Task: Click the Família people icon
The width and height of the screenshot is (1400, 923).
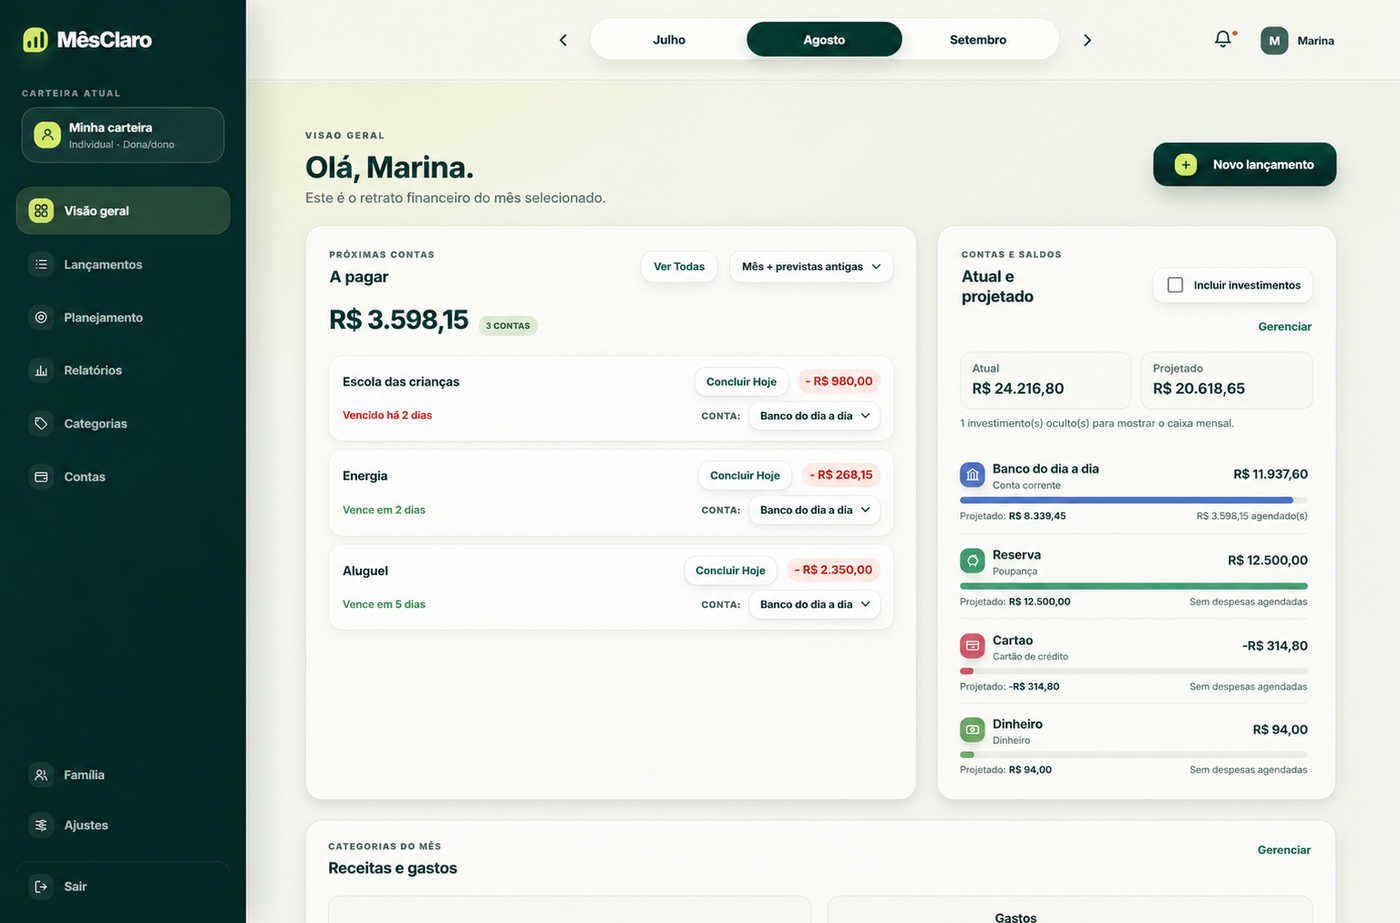Action: pyautogui.click(x=41, y=775)
